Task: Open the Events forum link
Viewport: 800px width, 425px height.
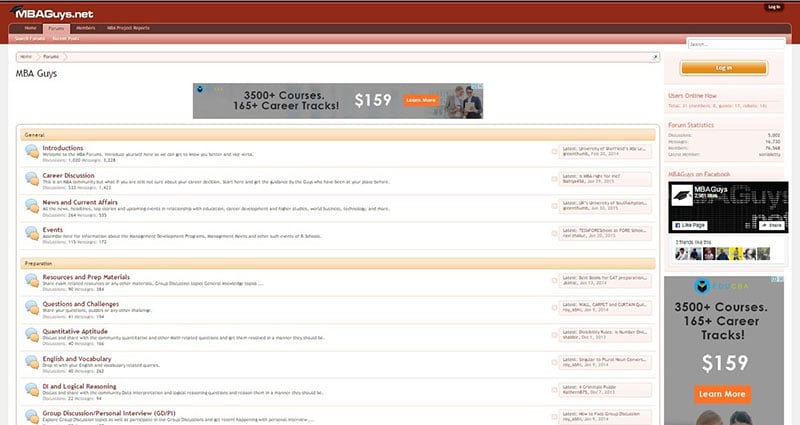Action: [x=53, y=230]
